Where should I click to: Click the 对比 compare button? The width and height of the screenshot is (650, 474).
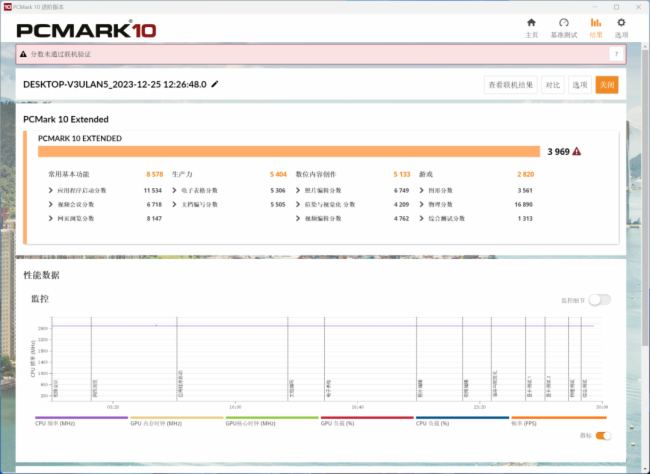click(x=553, y=85)
